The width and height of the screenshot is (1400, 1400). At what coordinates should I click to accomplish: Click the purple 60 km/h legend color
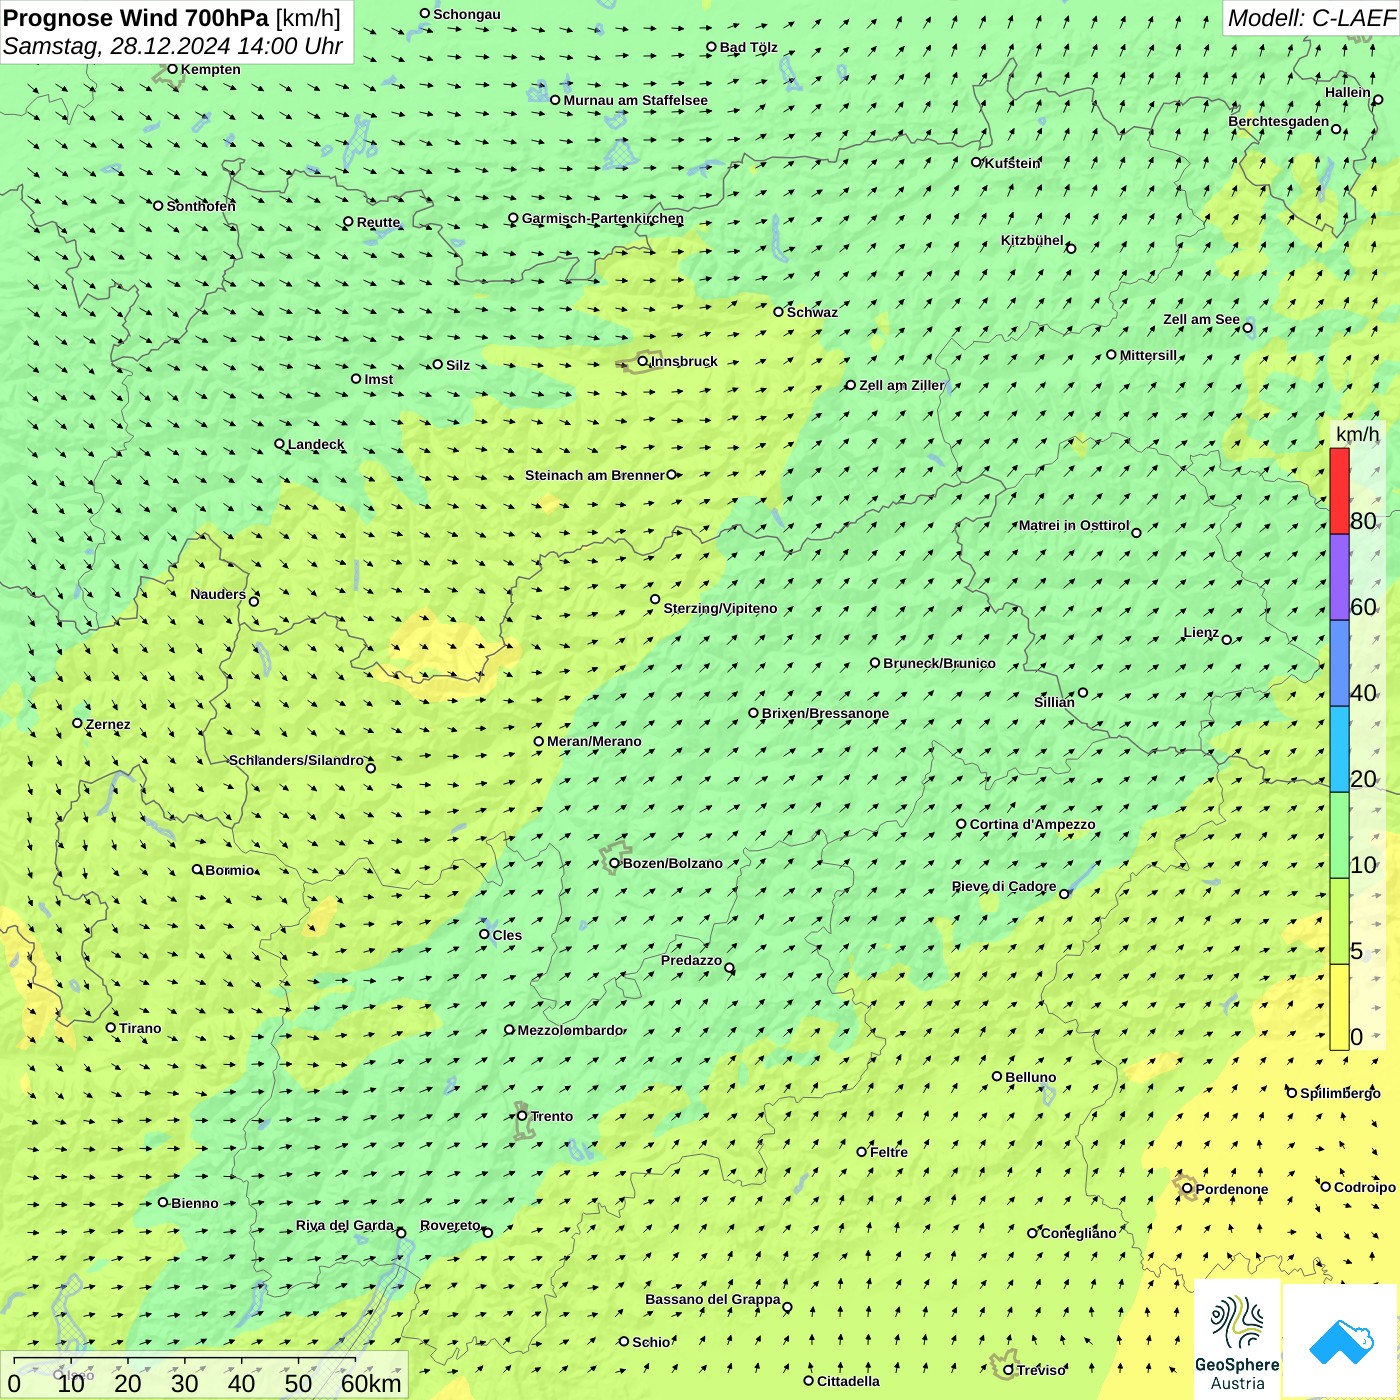pyautogui.click(x=1339, y=578)
